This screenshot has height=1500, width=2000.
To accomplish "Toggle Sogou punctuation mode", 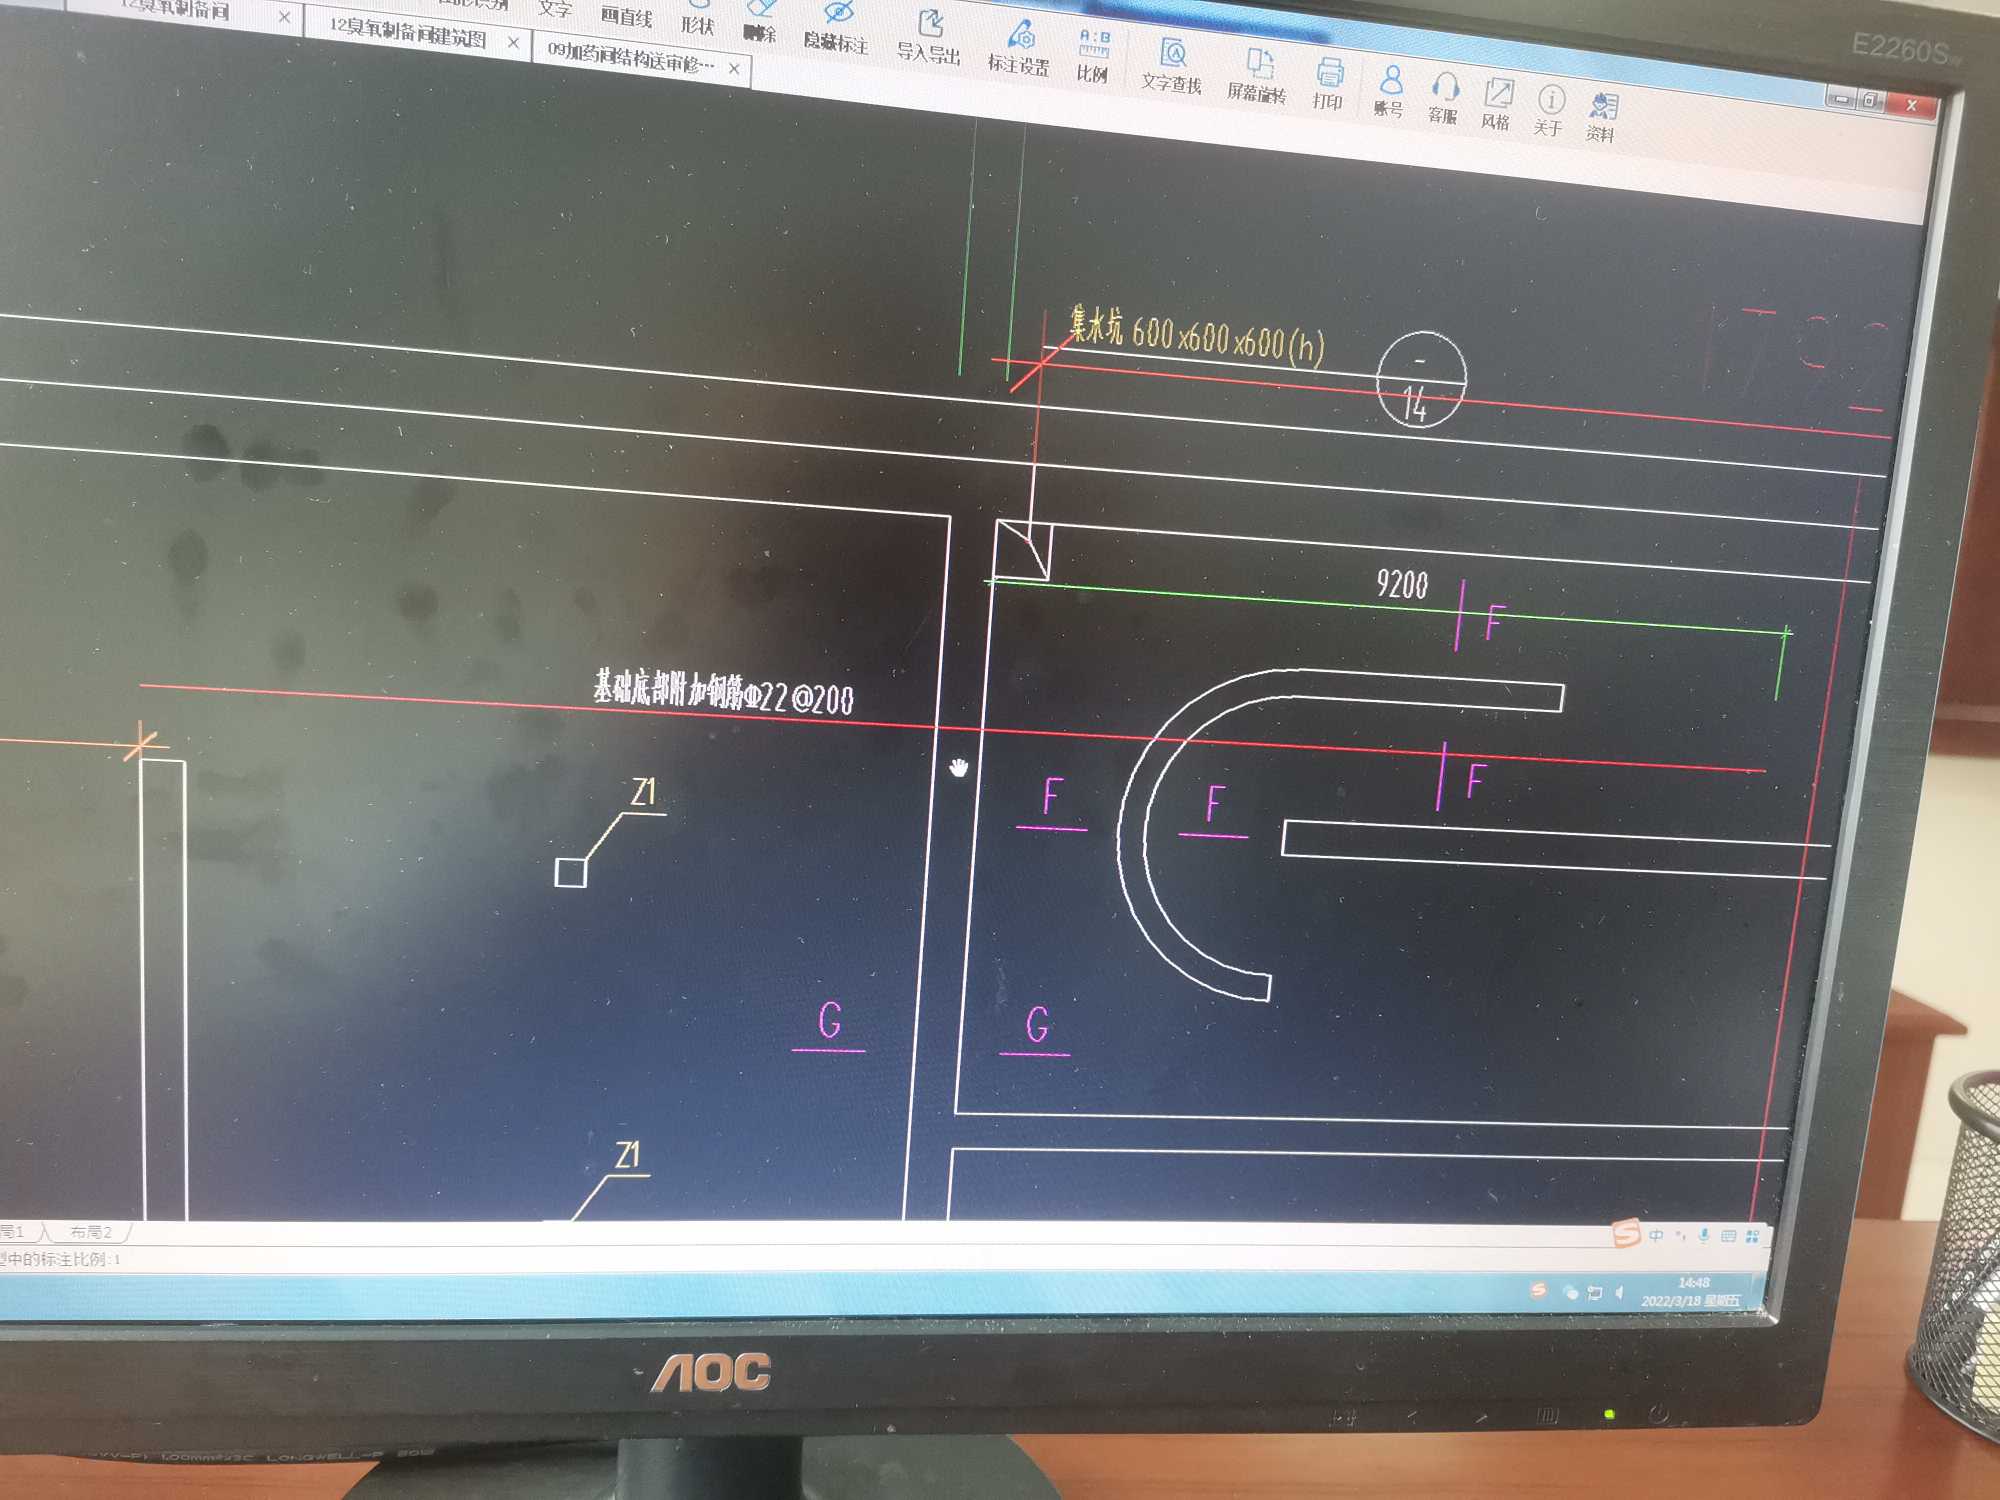I will [1681, 1236].
